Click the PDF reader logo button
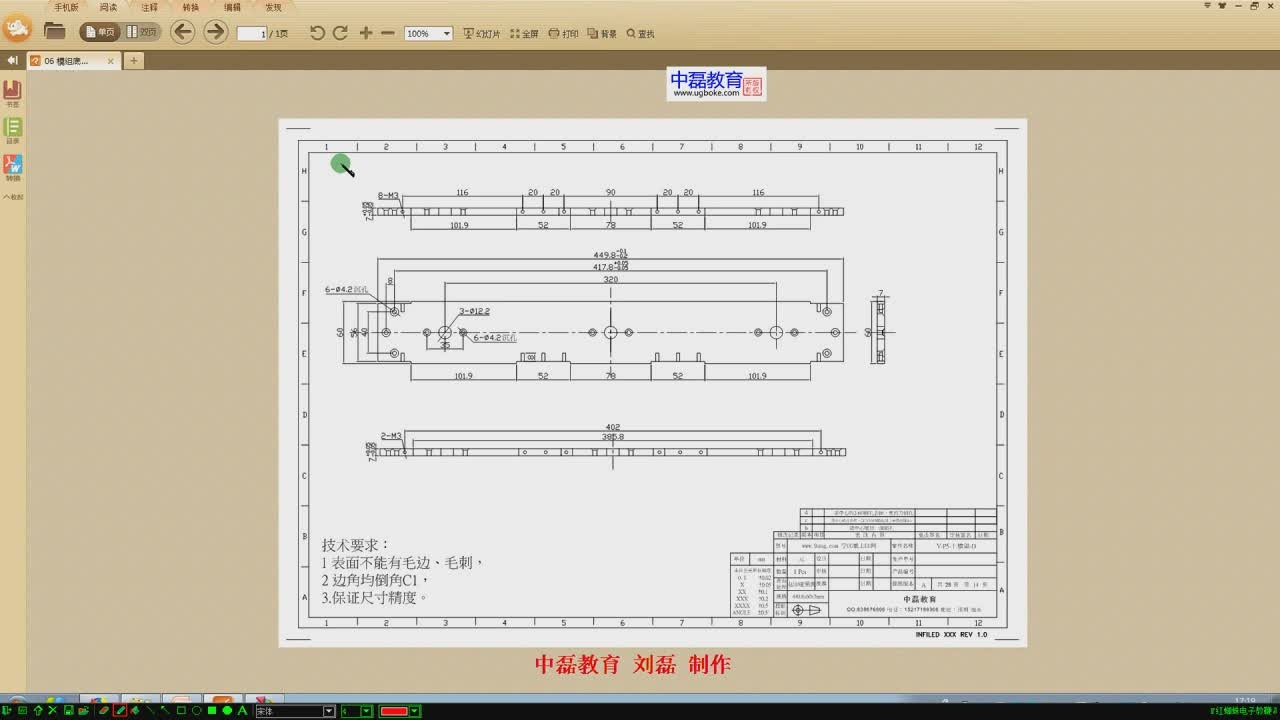 pos(16,30)
